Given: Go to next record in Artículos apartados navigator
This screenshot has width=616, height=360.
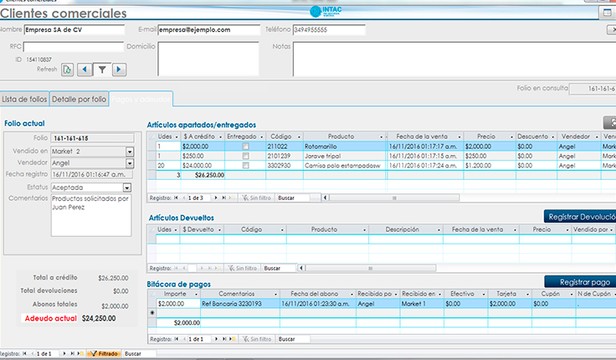Looking at the screenshot, I should pos(215,198).
